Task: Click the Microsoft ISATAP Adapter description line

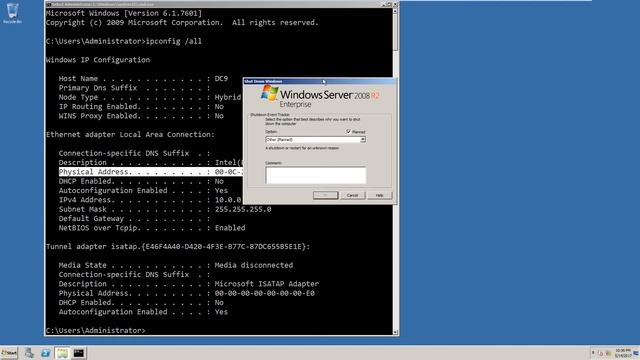Action: point(189,284)
